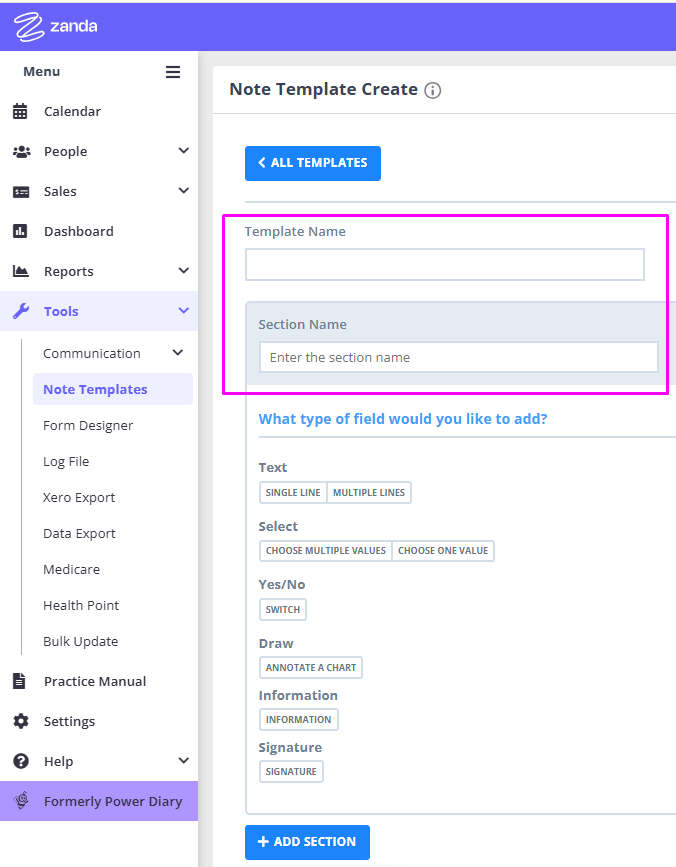676x867 pixels.
Task: Select Xero Export menu item
Action: (79, 497)
